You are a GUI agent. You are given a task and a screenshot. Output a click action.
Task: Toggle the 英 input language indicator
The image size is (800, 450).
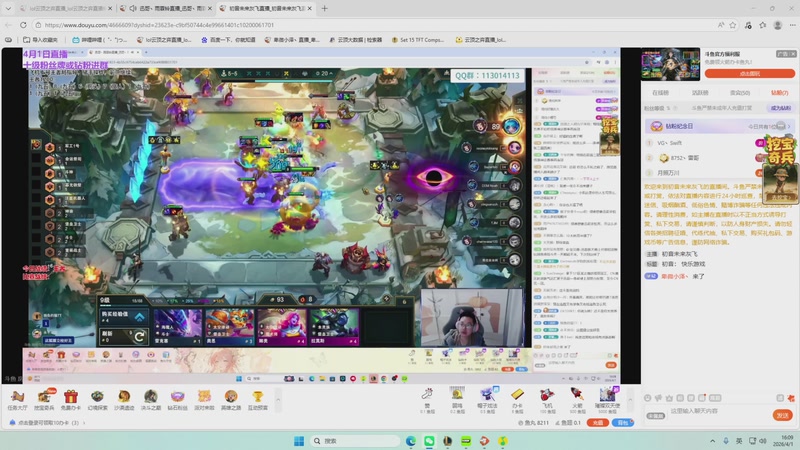click(739, 441)
